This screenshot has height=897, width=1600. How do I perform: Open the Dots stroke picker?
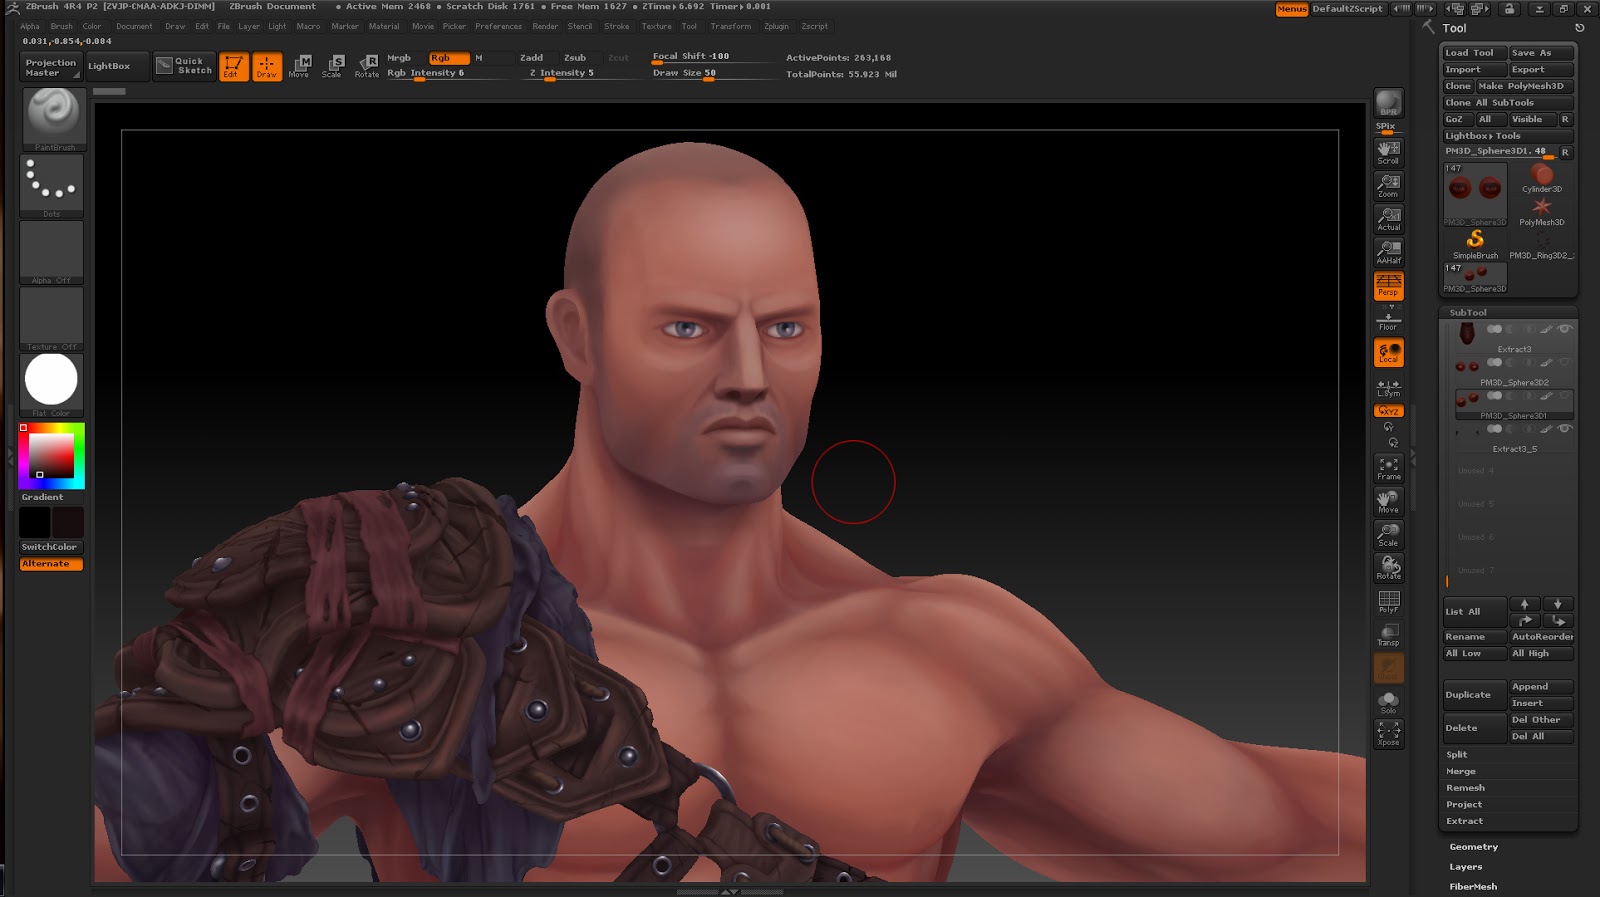[52, 185]
